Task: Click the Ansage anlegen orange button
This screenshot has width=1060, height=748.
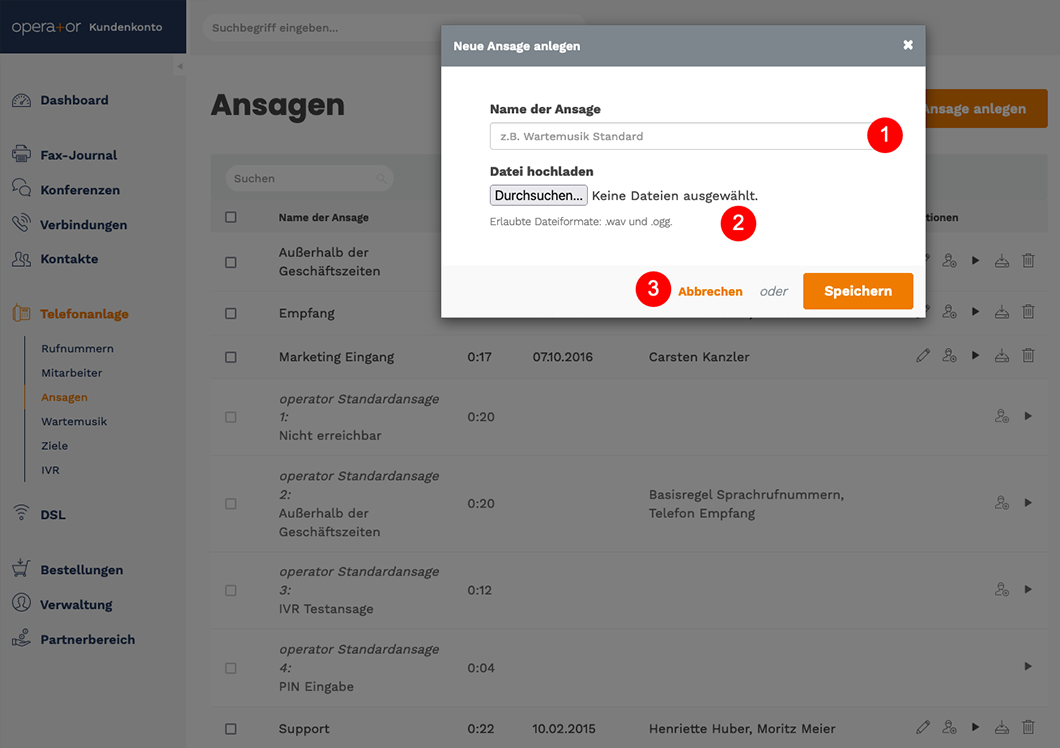Action: pos(986,108)
